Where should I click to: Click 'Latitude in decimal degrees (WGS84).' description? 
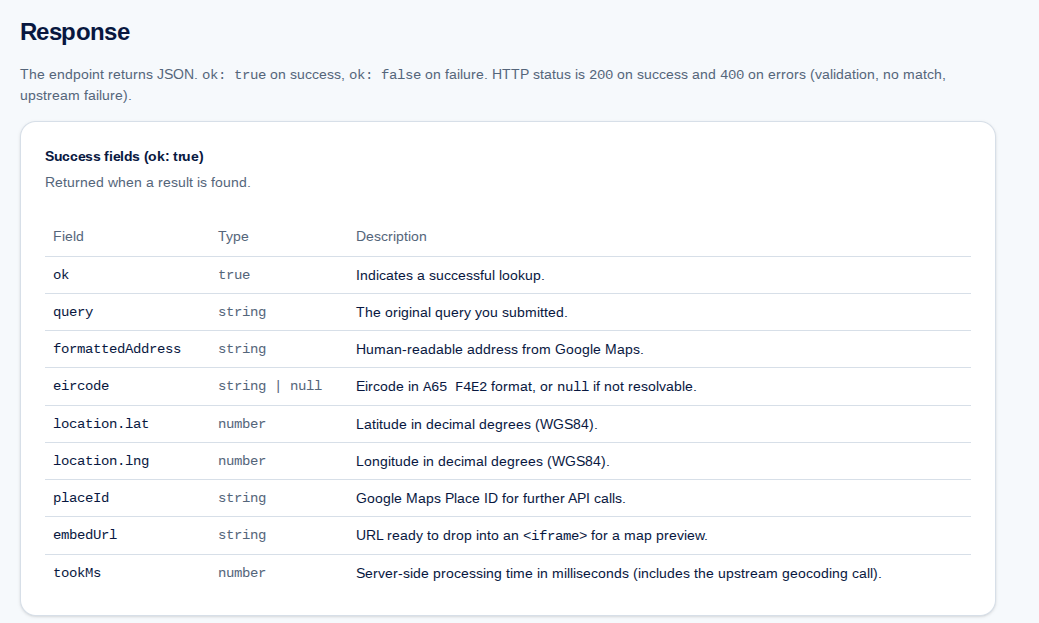click(476, 424)
